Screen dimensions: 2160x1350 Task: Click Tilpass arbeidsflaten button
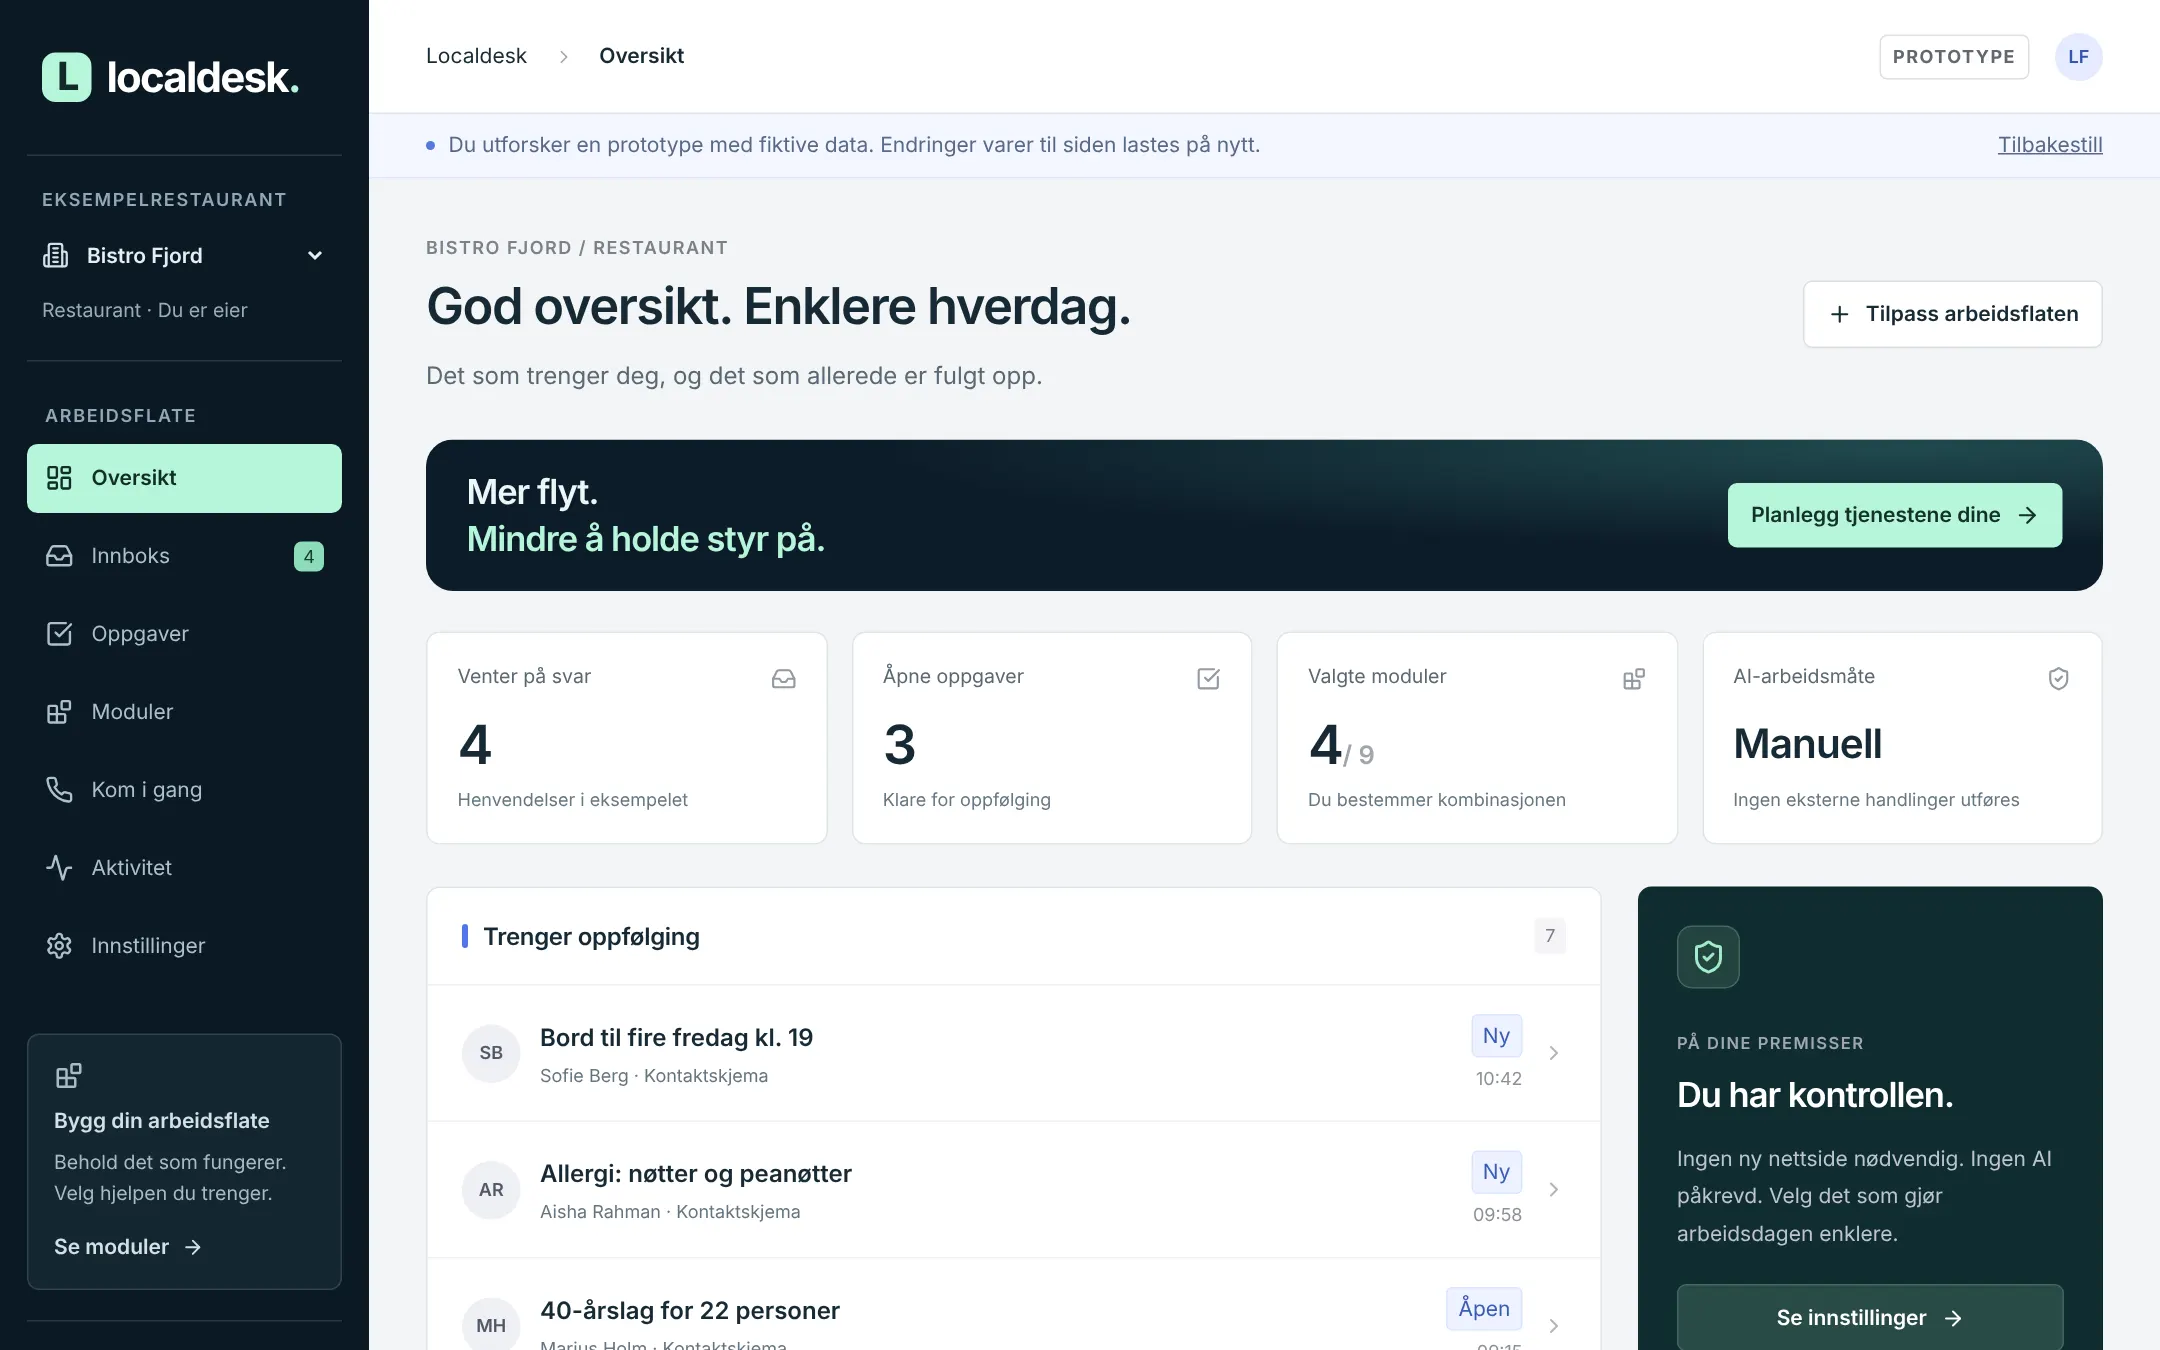pos(1952,314)
